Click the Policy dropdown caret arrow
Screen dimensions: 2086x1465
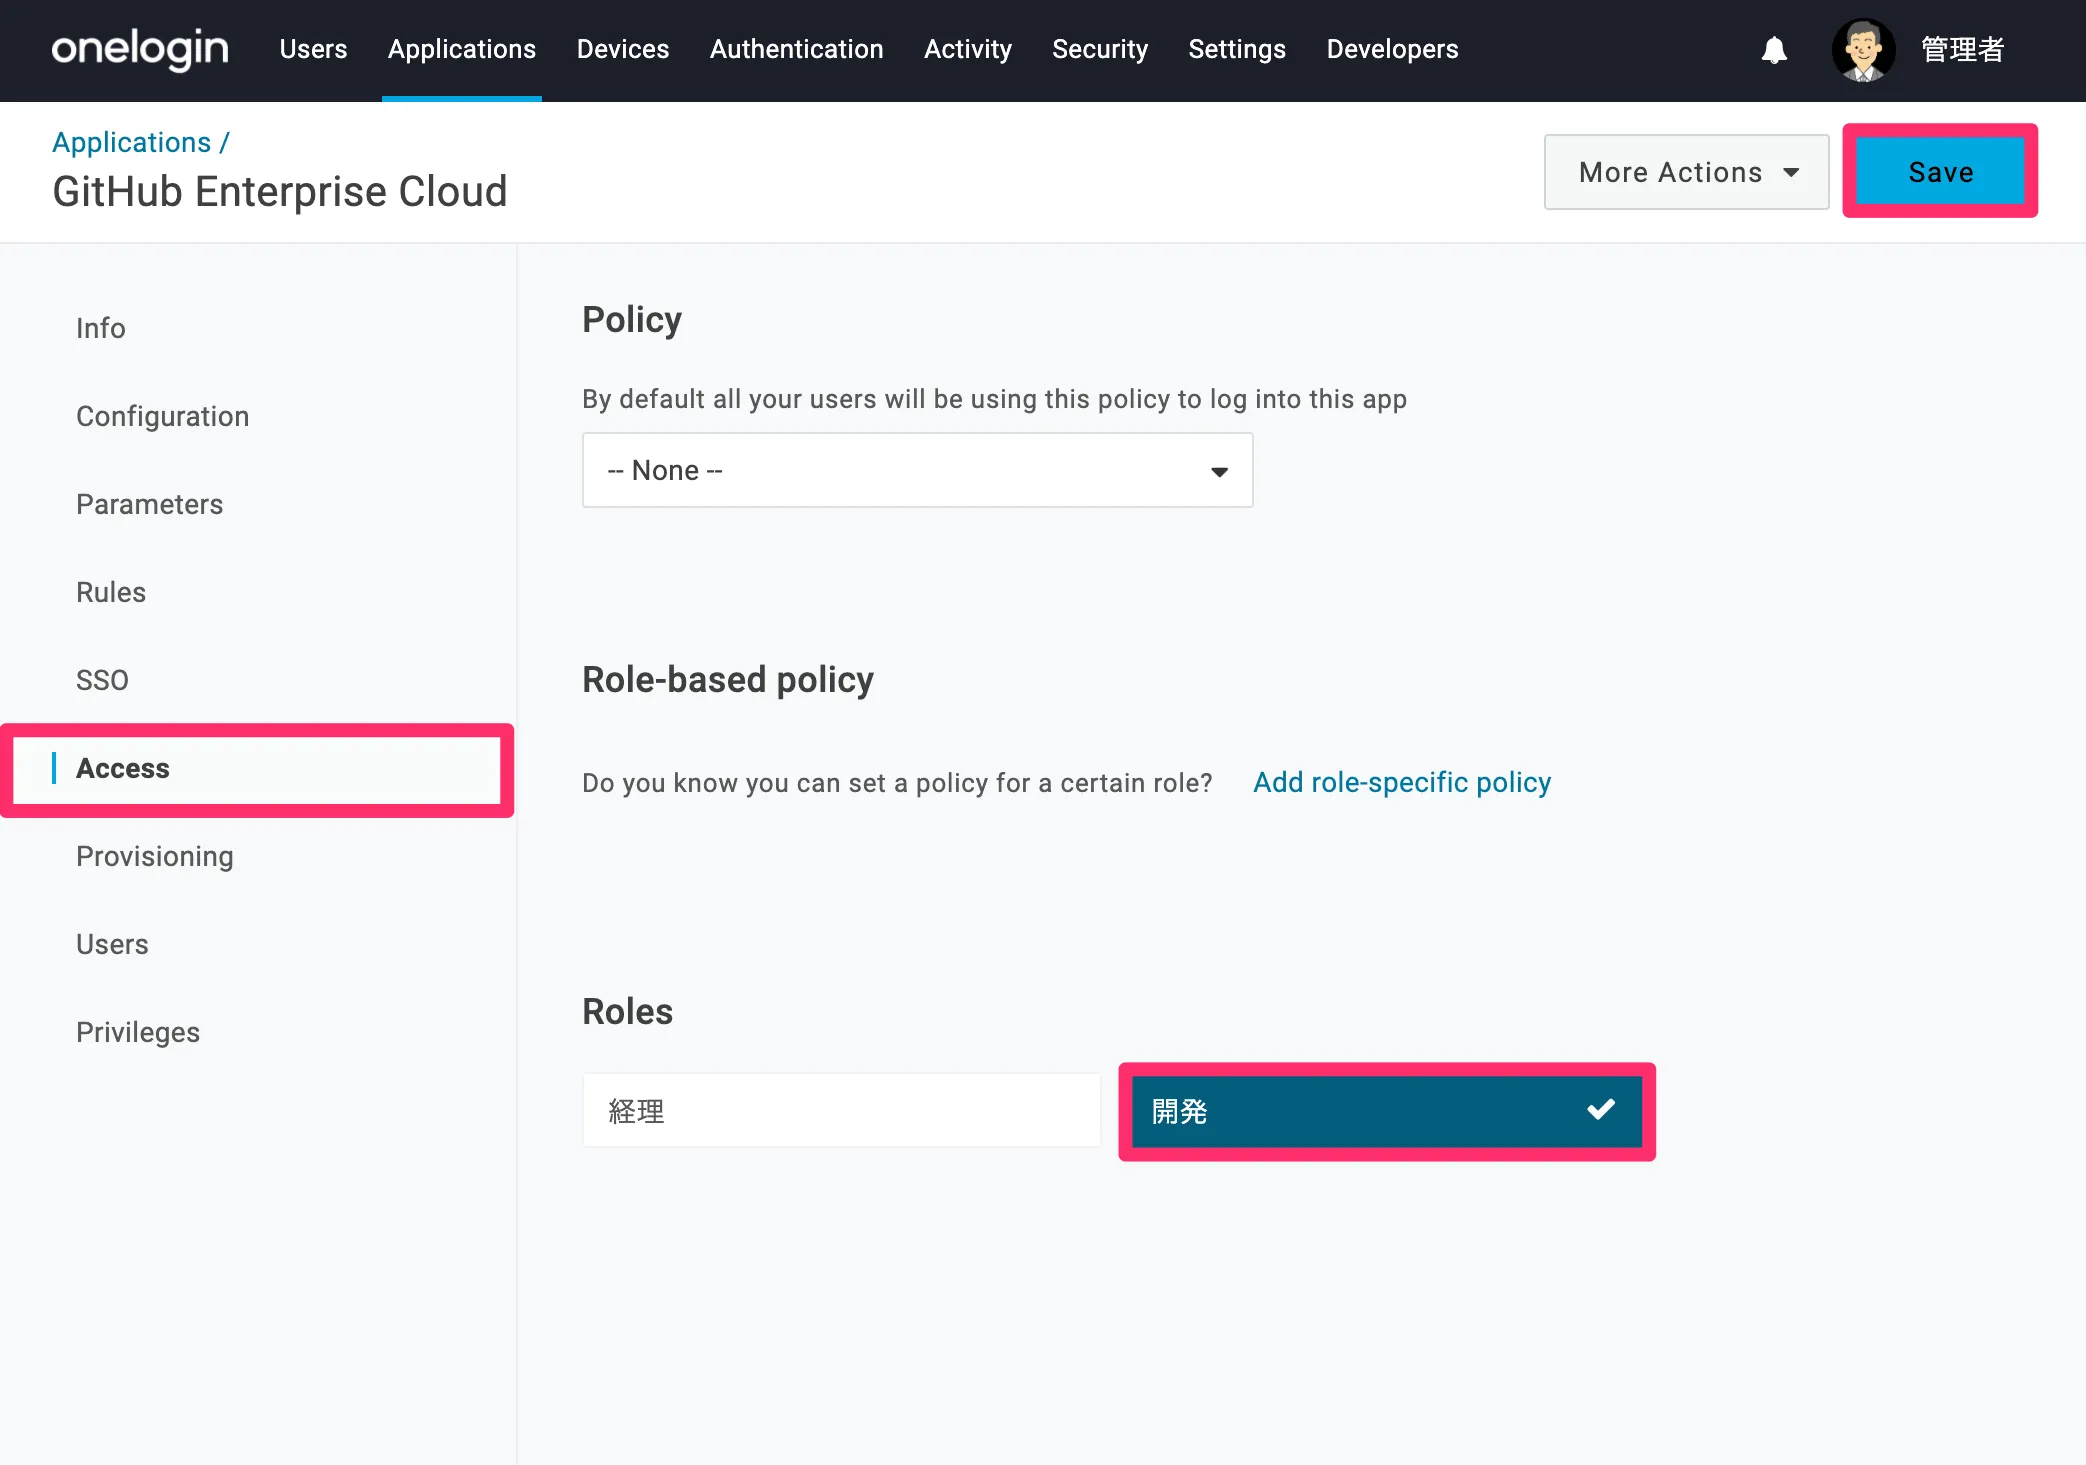1219,471
